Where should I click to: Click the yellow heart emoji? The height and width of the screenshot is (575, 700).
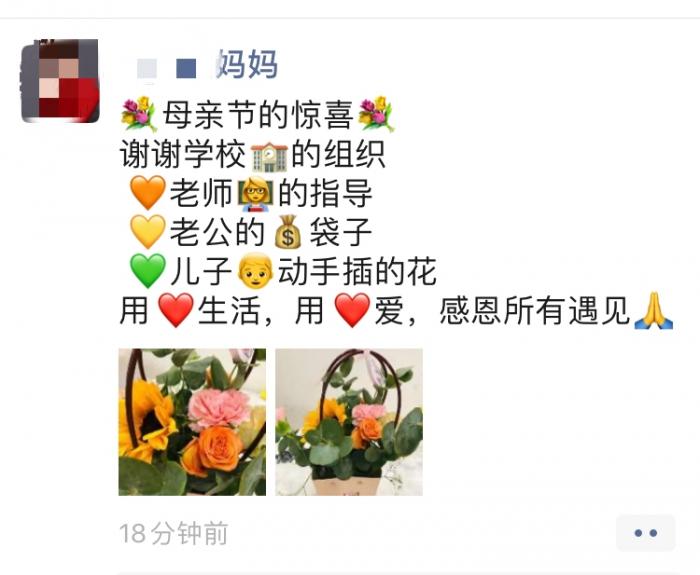click(x=147, y=231)
